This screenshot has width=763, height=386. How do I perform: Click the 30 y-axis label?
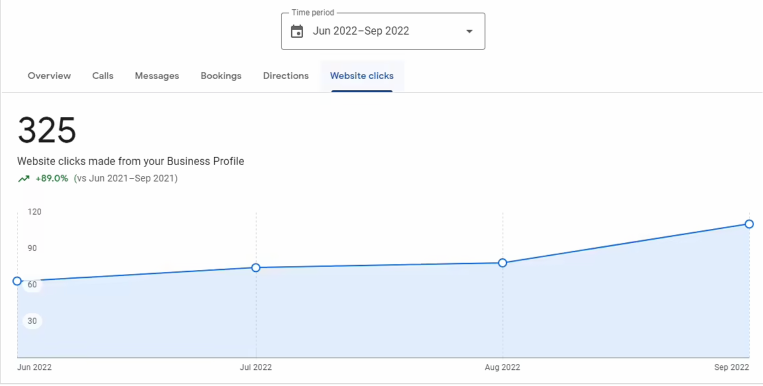click(32, 321)
